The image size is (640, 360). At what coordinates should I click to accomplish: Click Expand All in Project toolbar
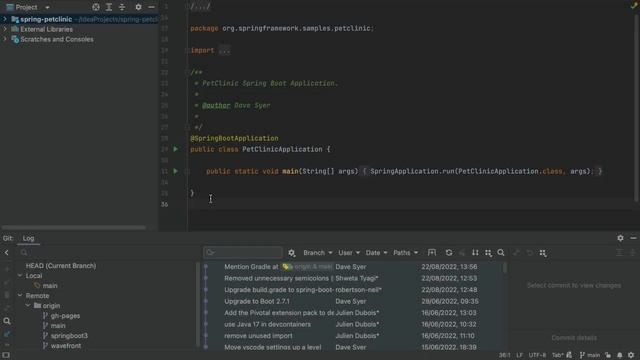coord(109,7)
